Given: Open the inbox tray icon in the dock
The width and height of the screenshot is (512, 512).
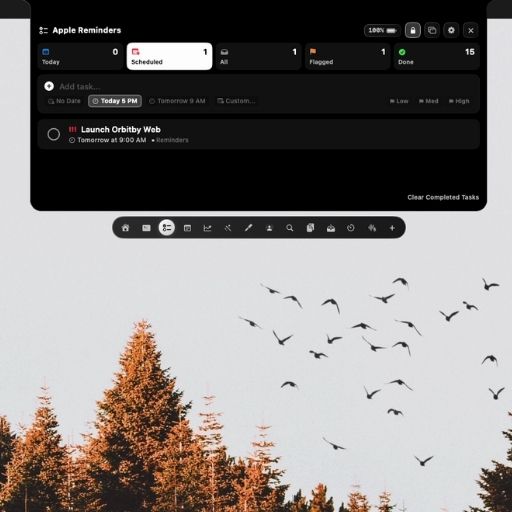Looking at the screenshot, I should pos(331,228).
